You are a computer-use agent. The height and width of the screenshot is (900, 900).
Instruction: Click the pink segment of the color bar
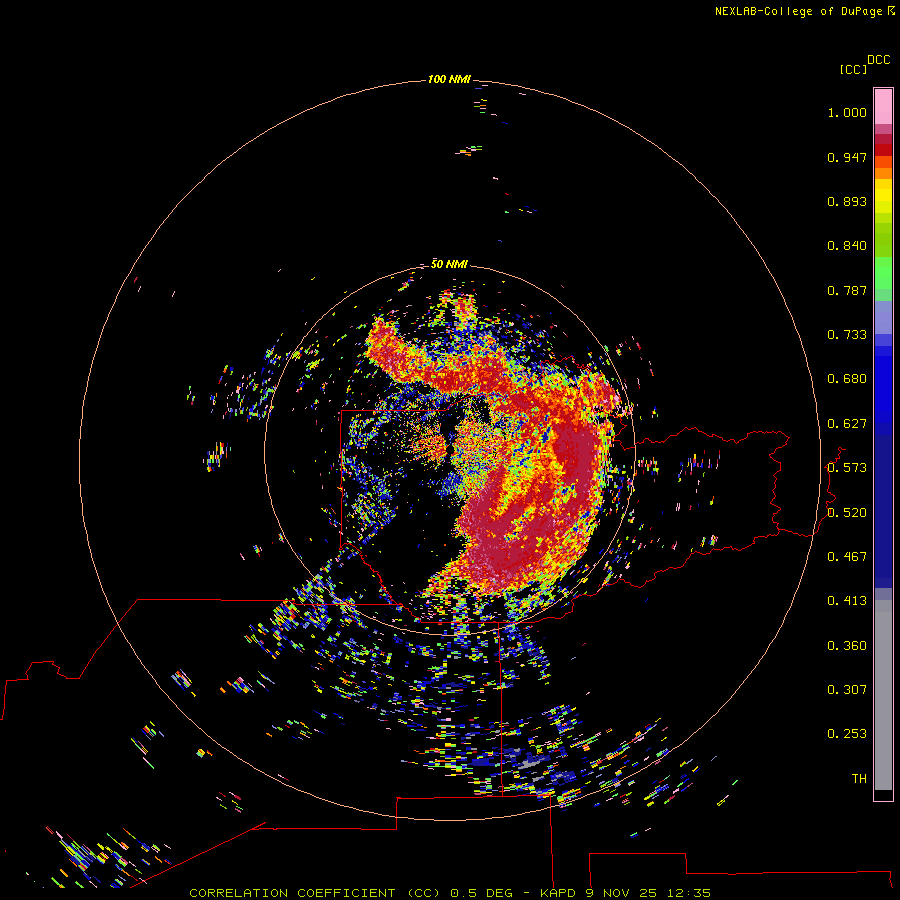point(883,107)
